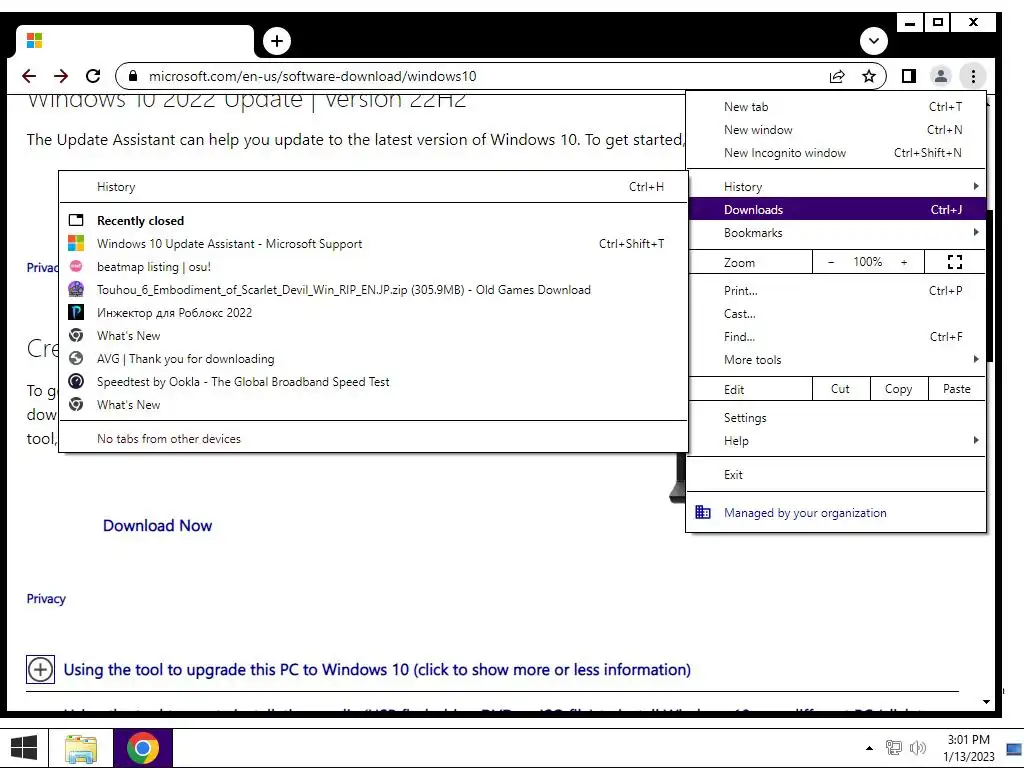The image size is (1024, 768).
Task: Click the blue P favicon
Action: click(76, 312)
